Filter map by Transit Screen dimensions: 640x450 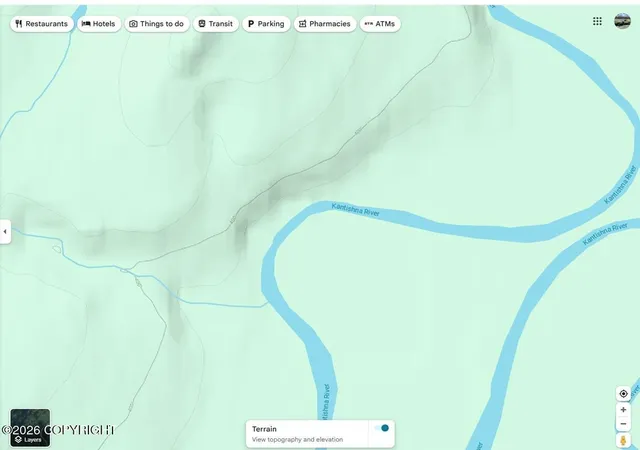[x=216, y=24]
